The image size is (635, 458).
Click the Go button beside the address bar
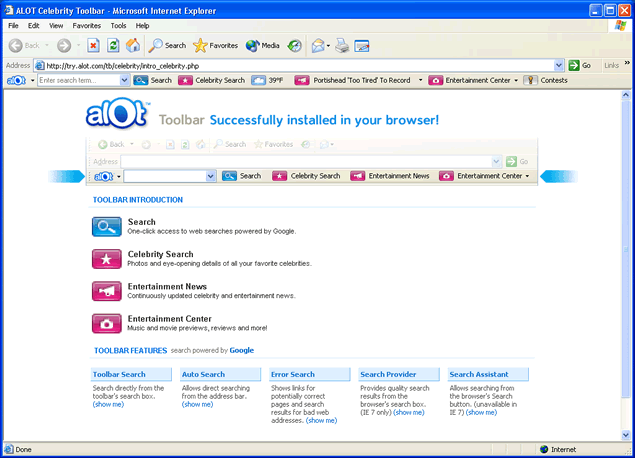click(x=580, y=65)
